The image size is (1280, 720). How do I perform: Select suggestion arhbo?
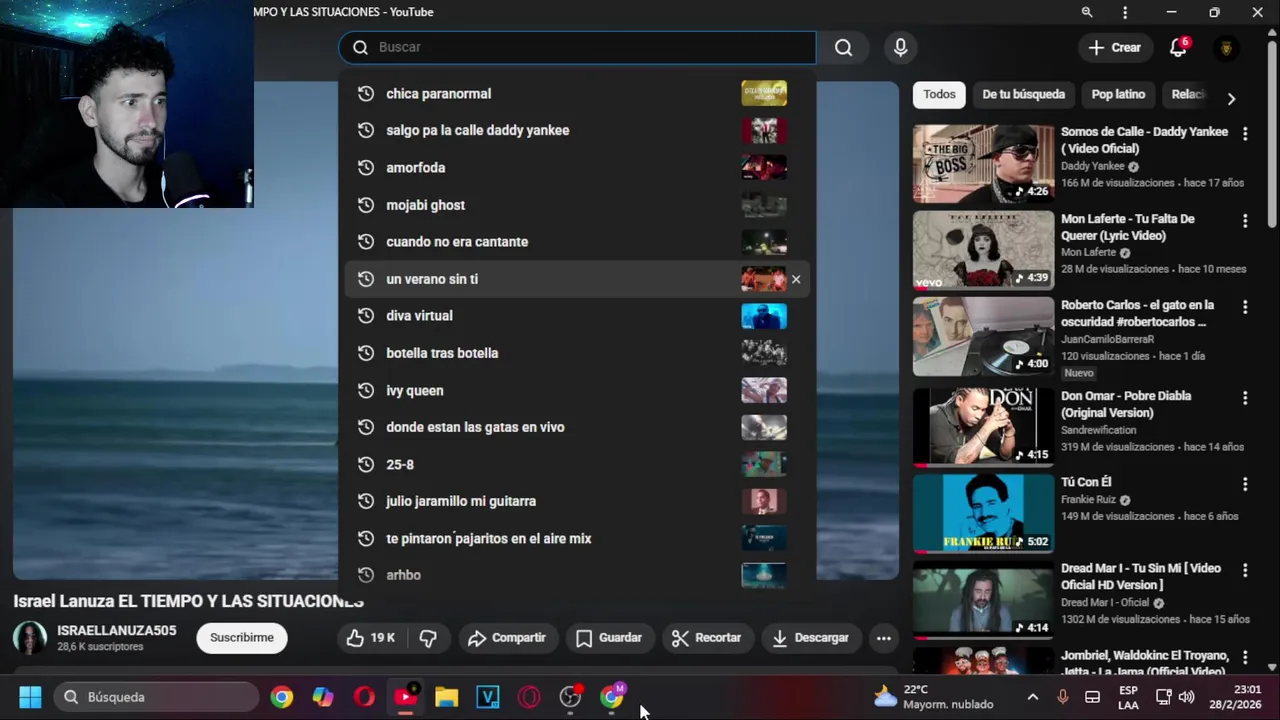(x=576, y=575)
